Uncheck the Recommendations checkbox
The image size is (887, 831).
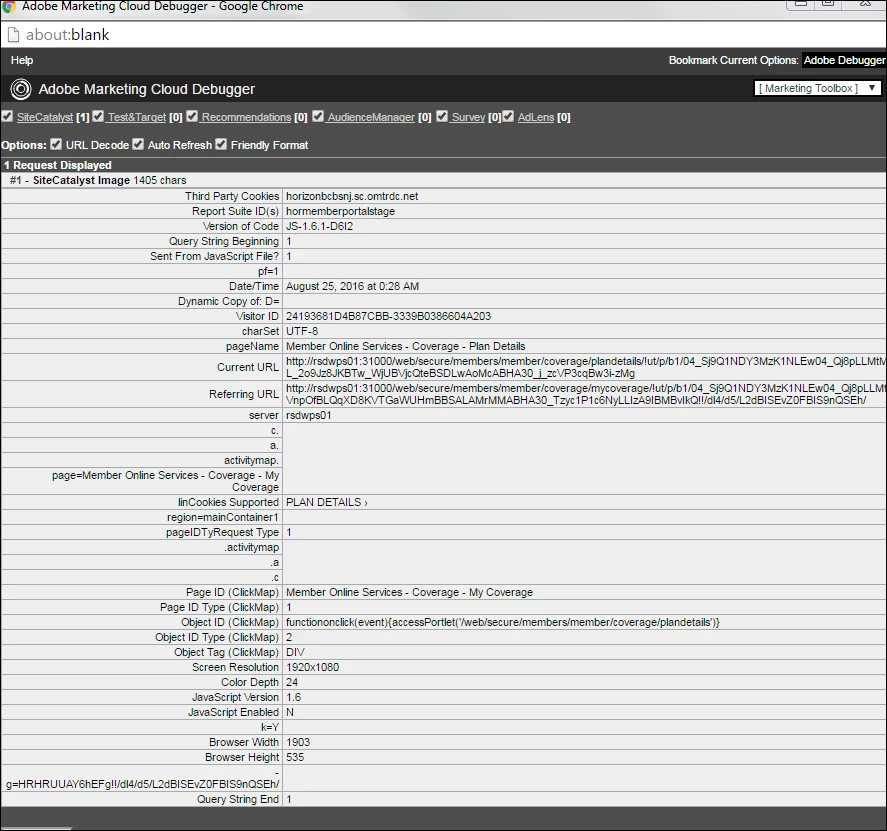coord(192,116)
